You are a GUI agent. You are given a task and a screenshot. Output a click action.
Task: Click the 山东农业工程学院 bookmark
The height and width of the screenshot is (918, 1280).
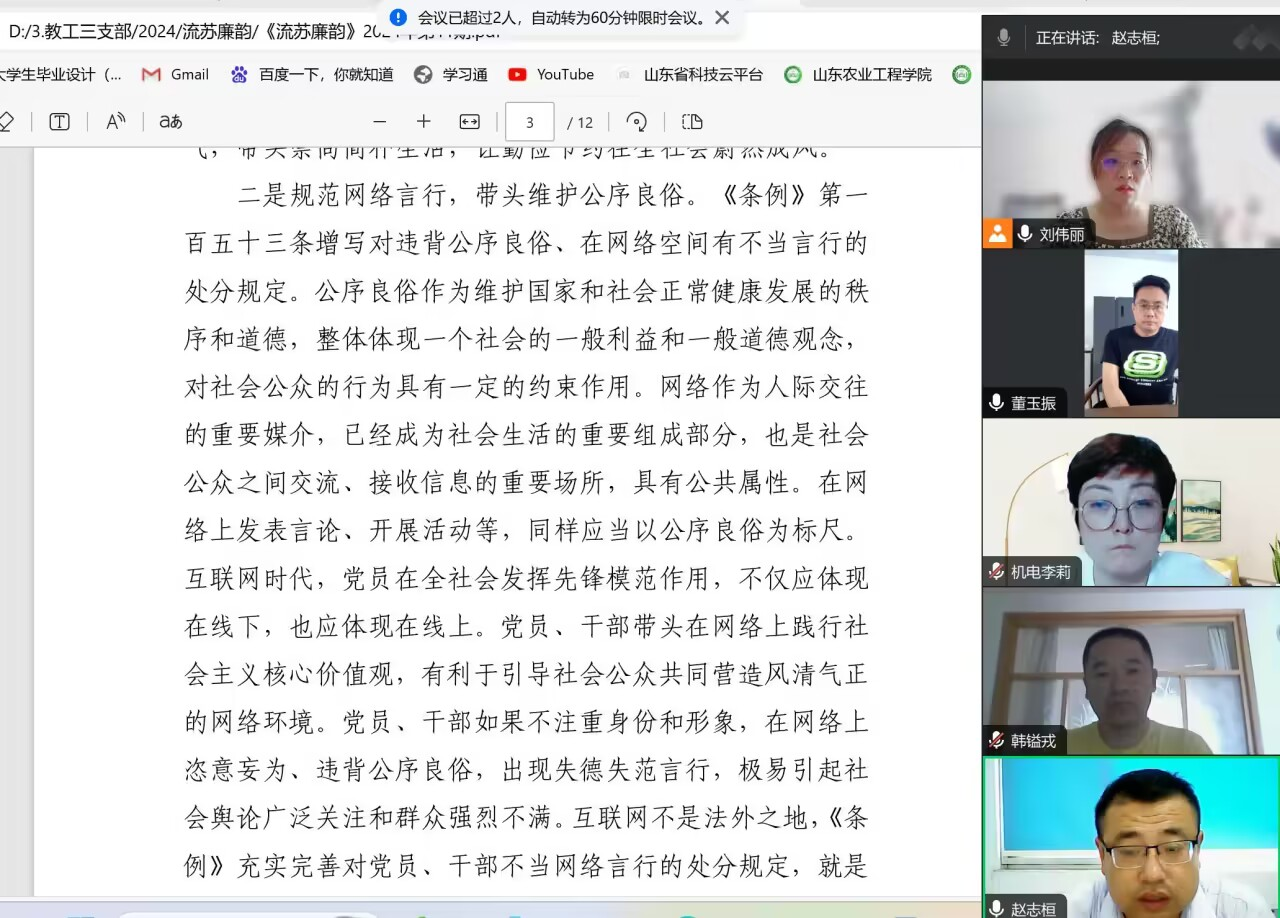859,74
